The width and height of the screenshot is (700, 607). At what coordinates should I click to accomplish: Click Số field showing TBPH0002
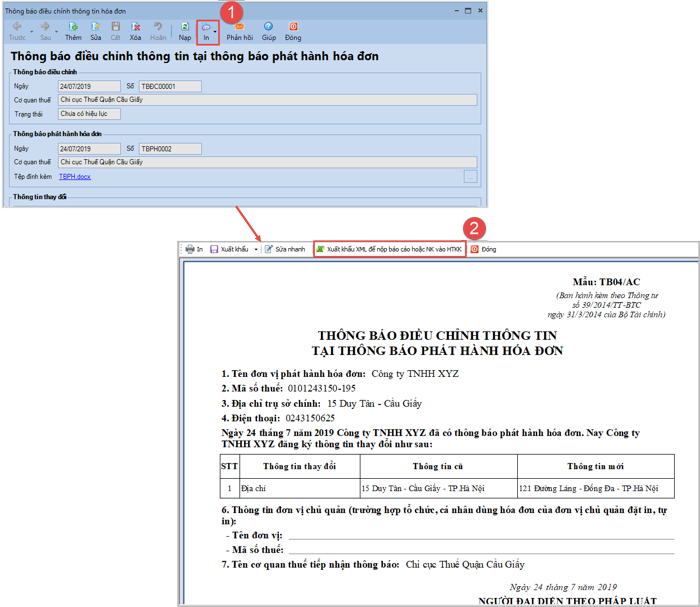[170, 149]
